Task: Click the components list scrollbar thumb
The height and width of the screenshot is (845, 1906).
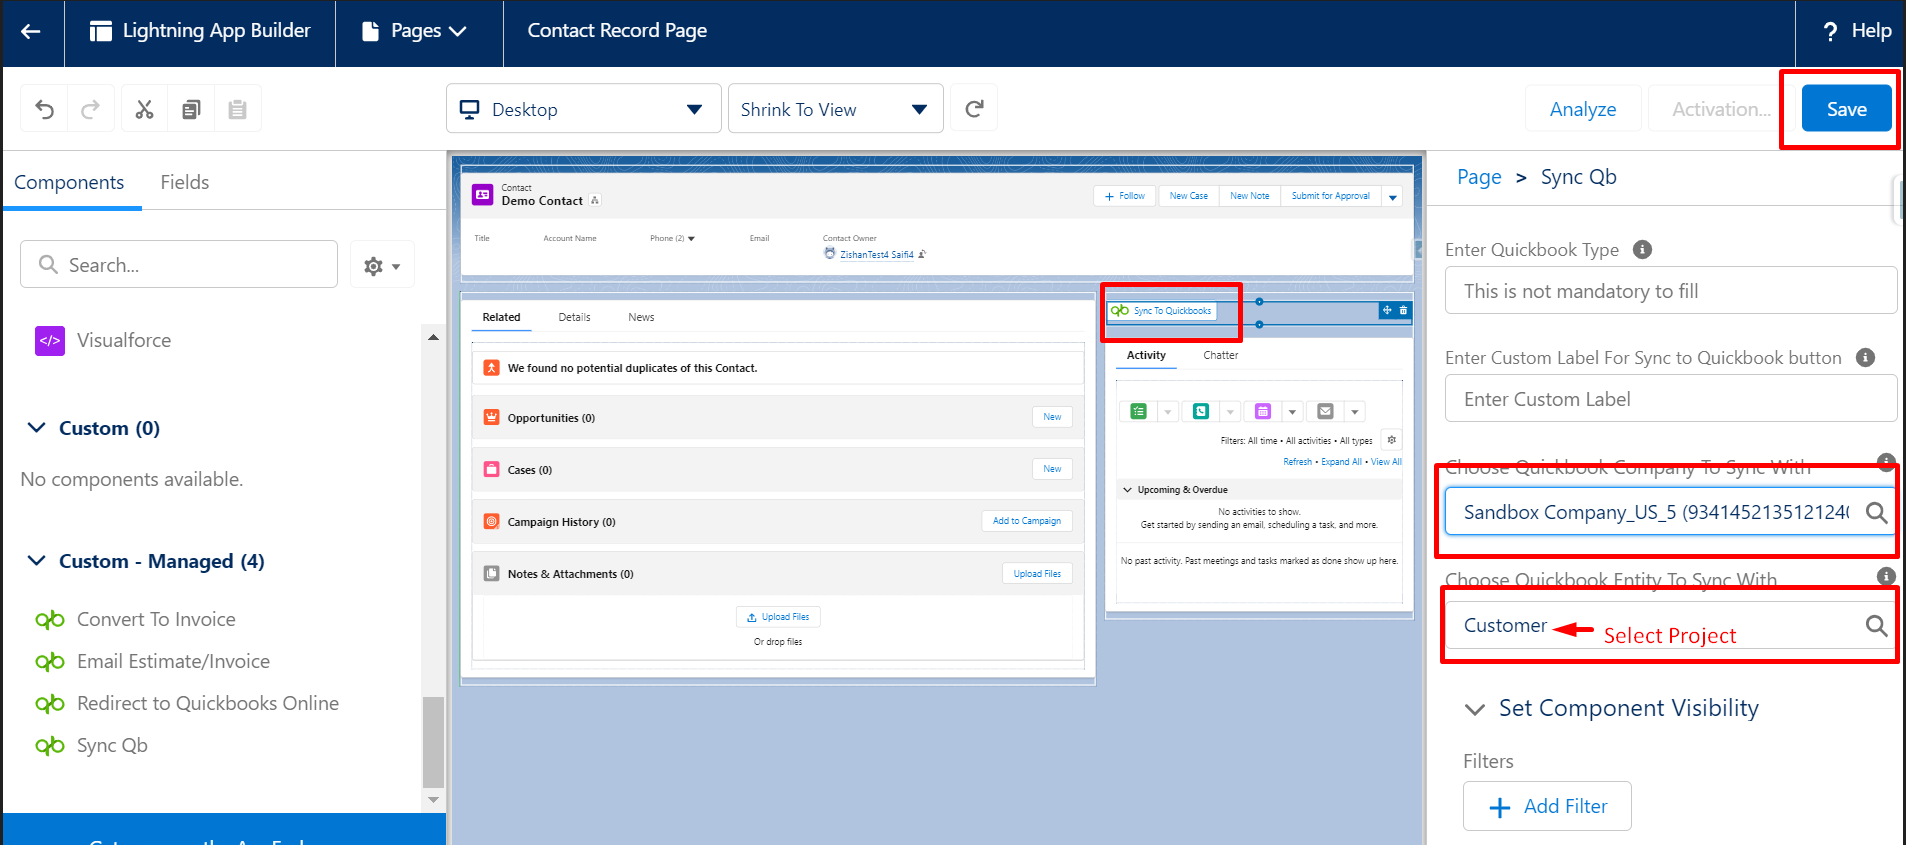Action: 433,742
